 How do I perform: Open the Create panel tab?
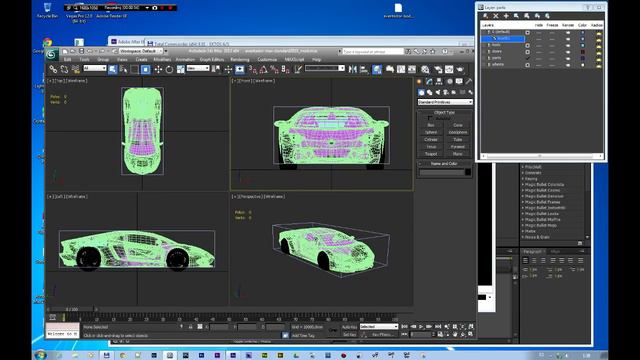point(419,82)
